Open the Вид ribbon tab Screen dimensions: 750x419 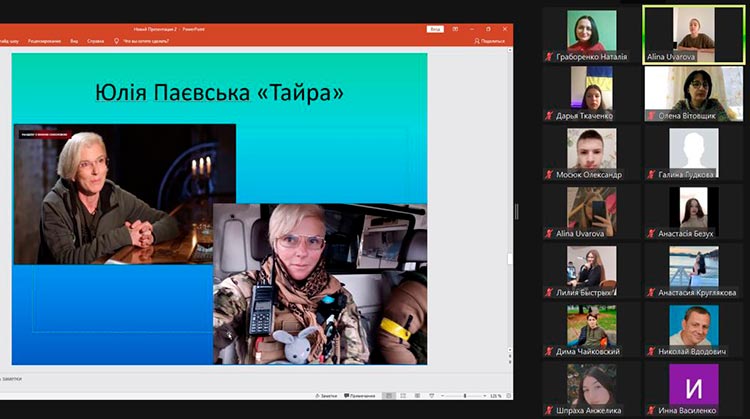coord(74,41)
